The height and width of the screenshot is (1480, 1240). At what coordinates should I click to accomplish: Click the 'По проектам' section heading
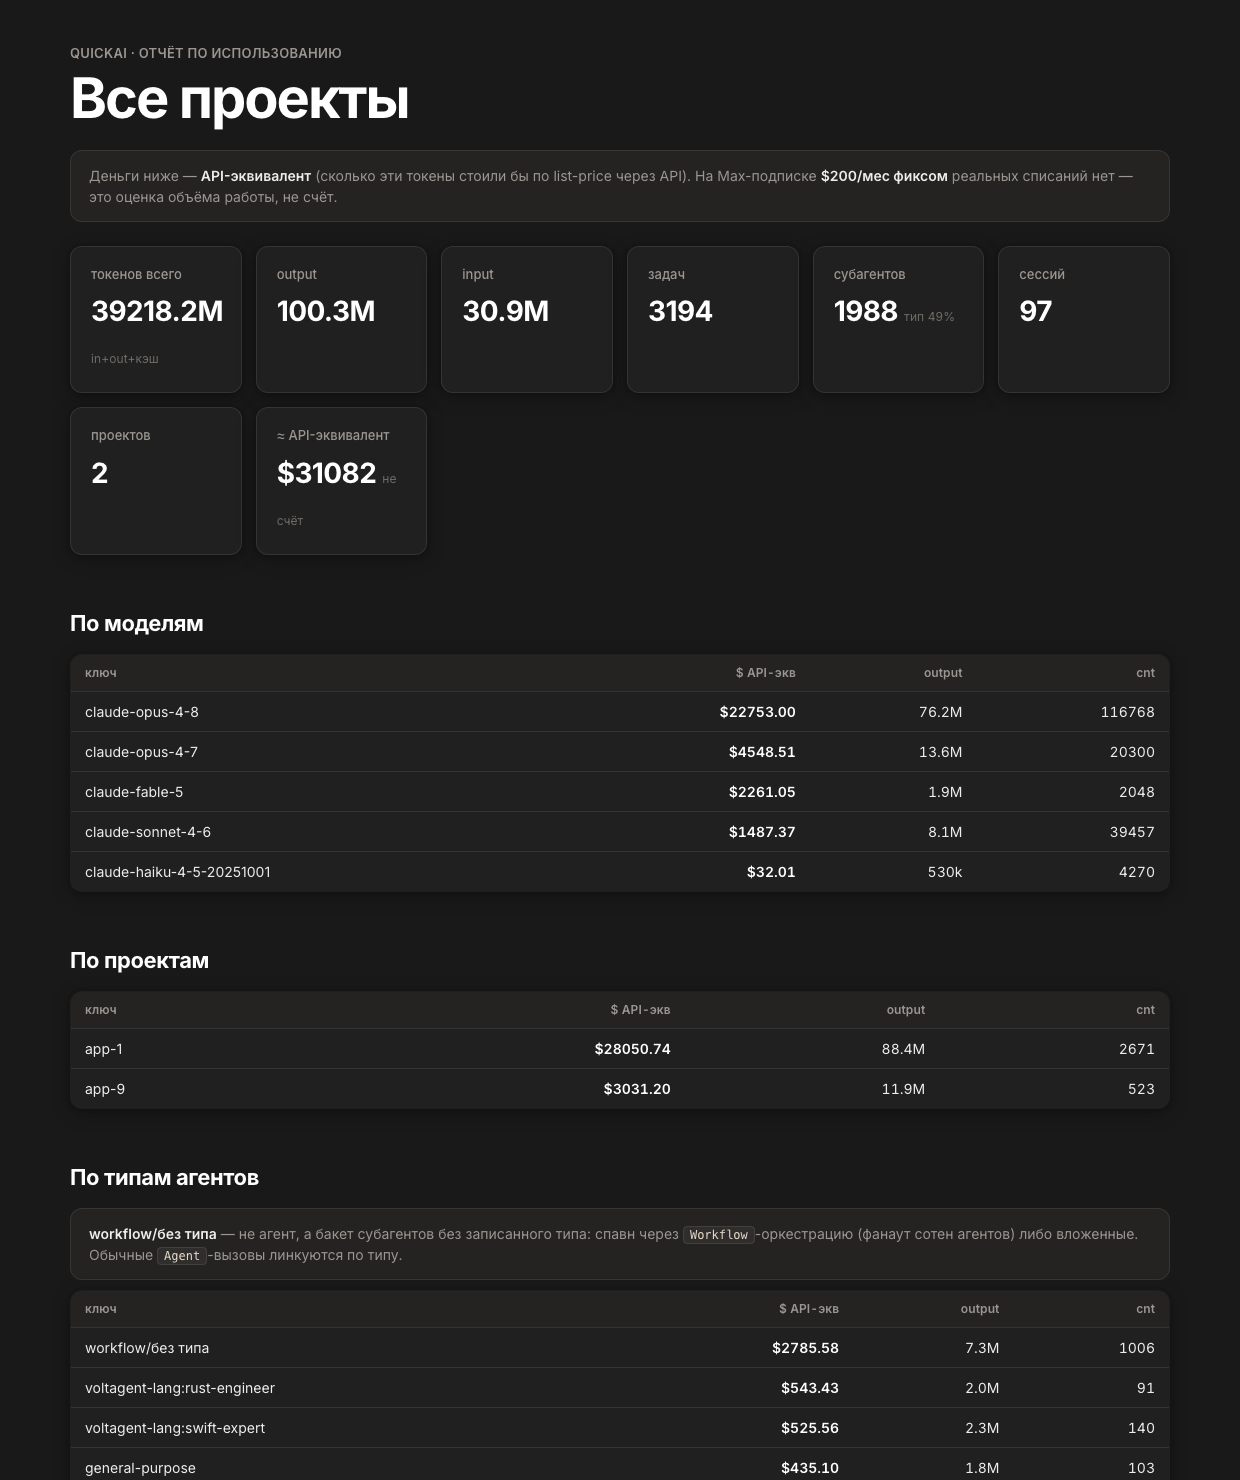(140, 960)
